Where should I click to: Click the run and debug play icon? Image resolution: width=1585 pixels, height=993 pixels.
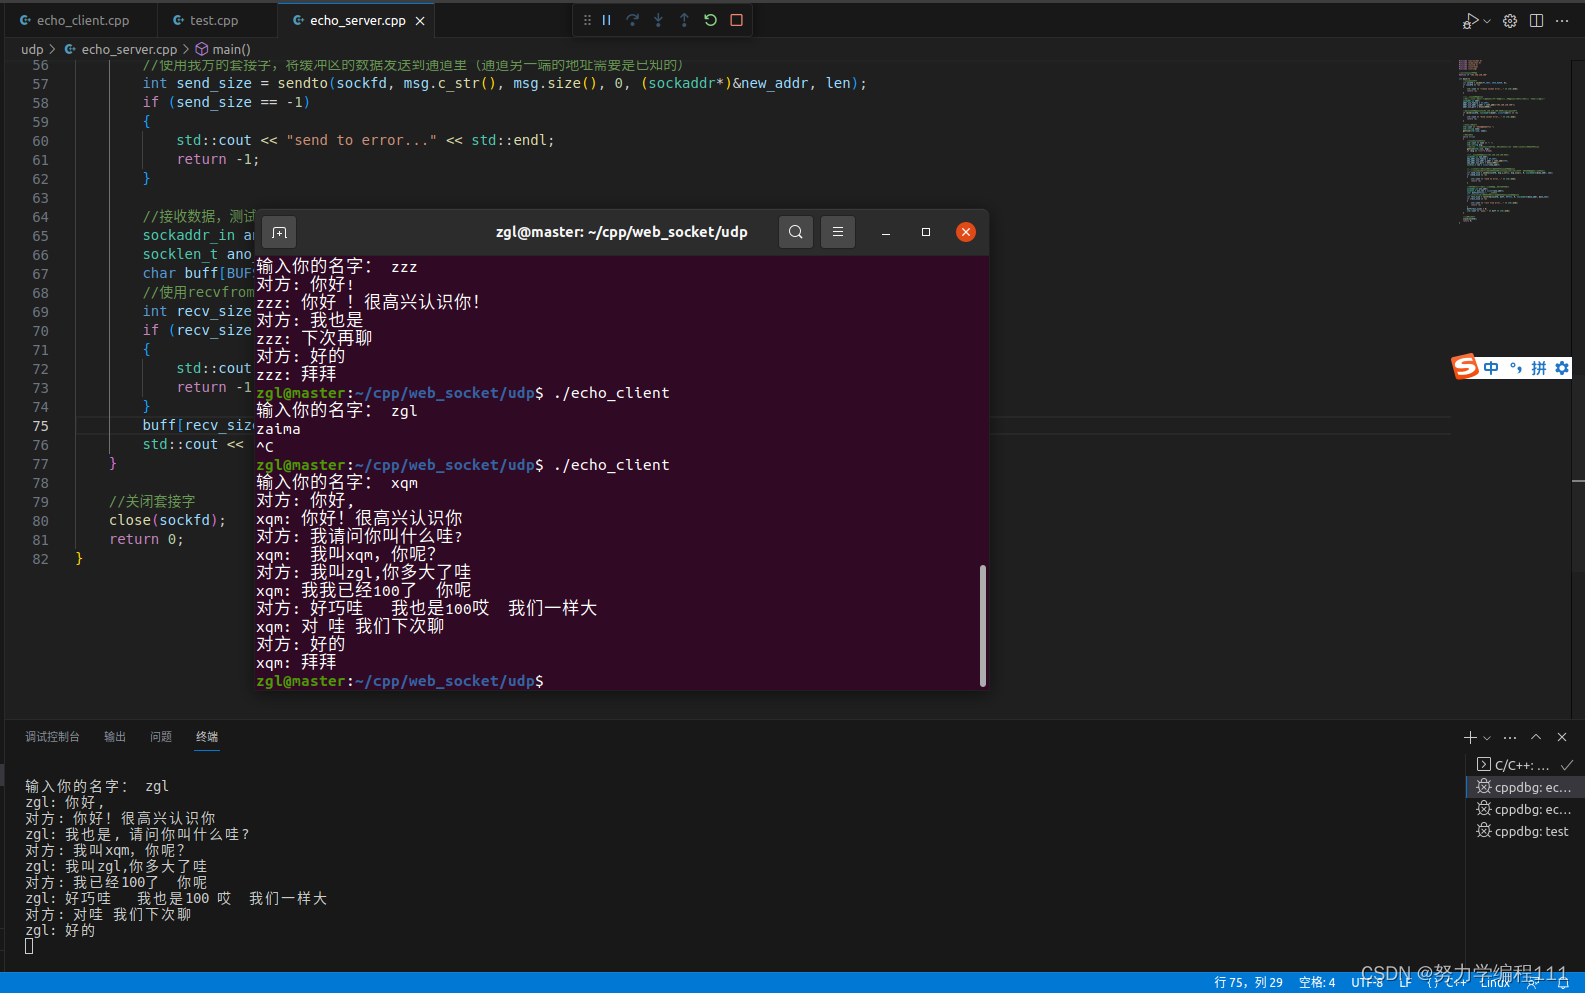pos(1470,21)
